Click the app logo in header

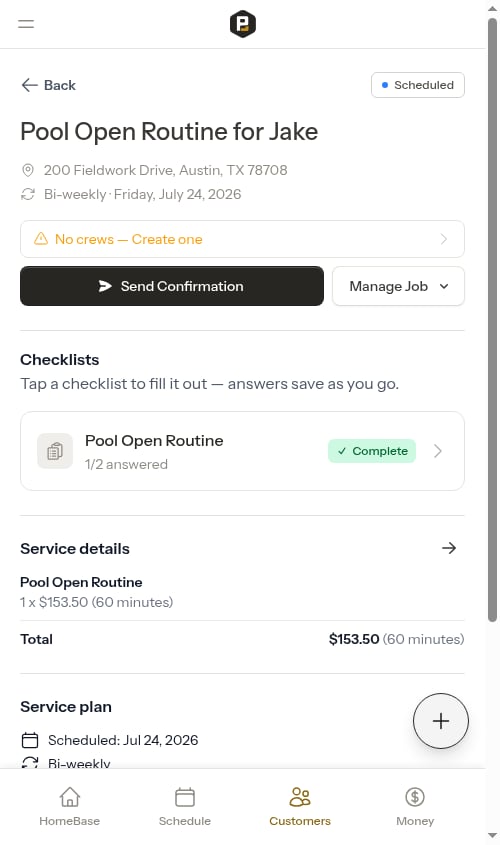click(x=242, y=24)
